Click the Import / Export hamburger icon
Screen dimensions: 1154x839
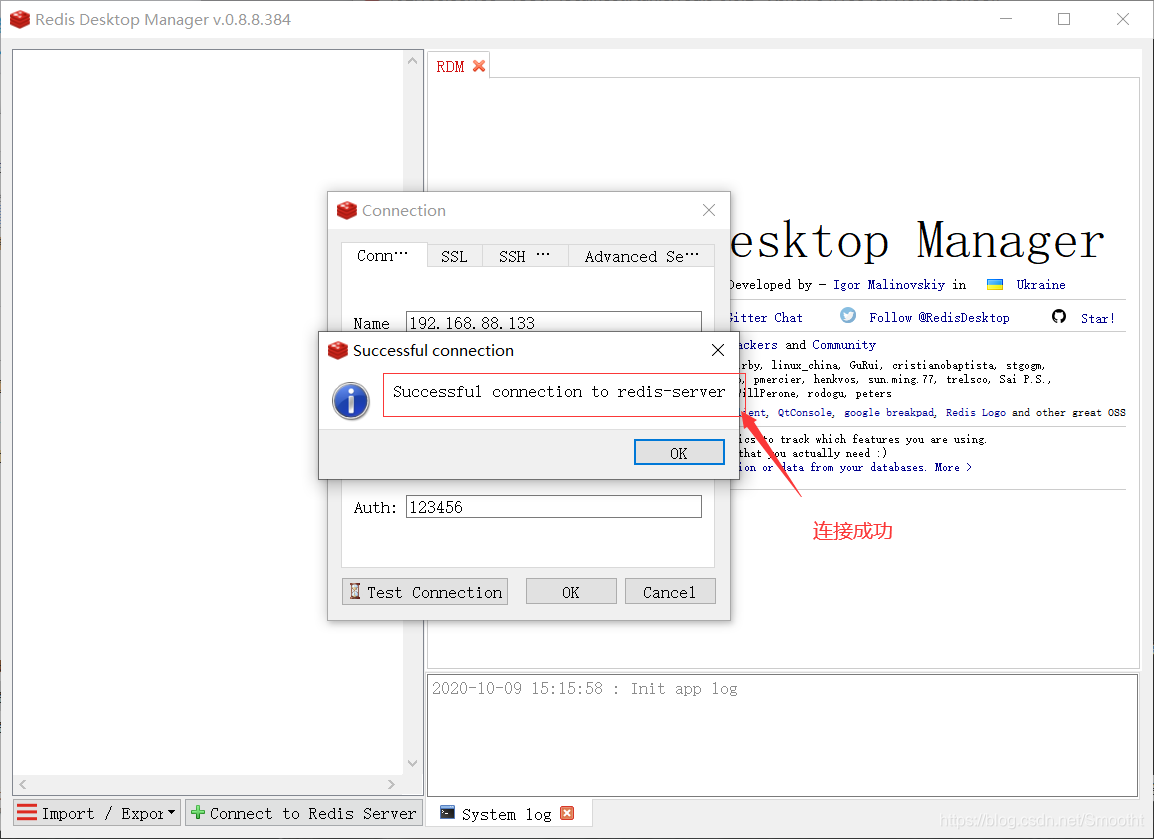pyautogui.click(x=26, y=813)
